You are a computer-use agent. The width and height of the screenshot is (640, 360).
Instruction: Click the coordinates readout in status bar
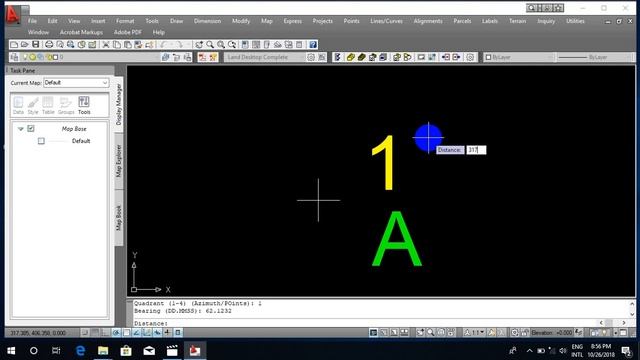(x=38, y=333)
